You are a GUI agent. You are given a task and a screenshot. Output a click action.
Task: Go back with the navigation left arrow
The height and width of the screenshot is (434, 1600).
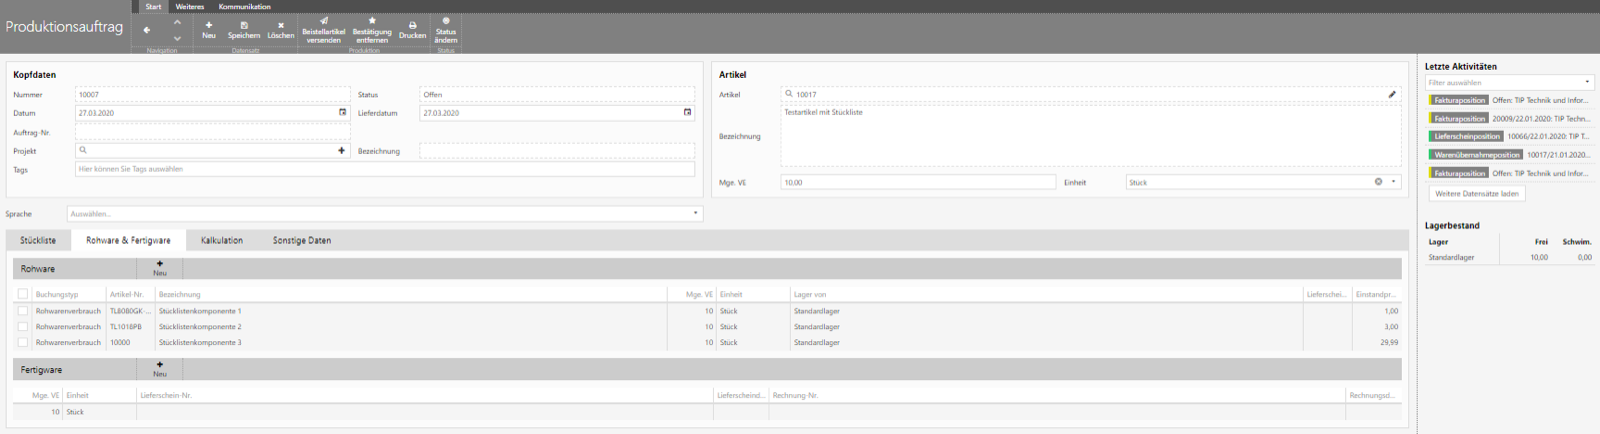147,30
